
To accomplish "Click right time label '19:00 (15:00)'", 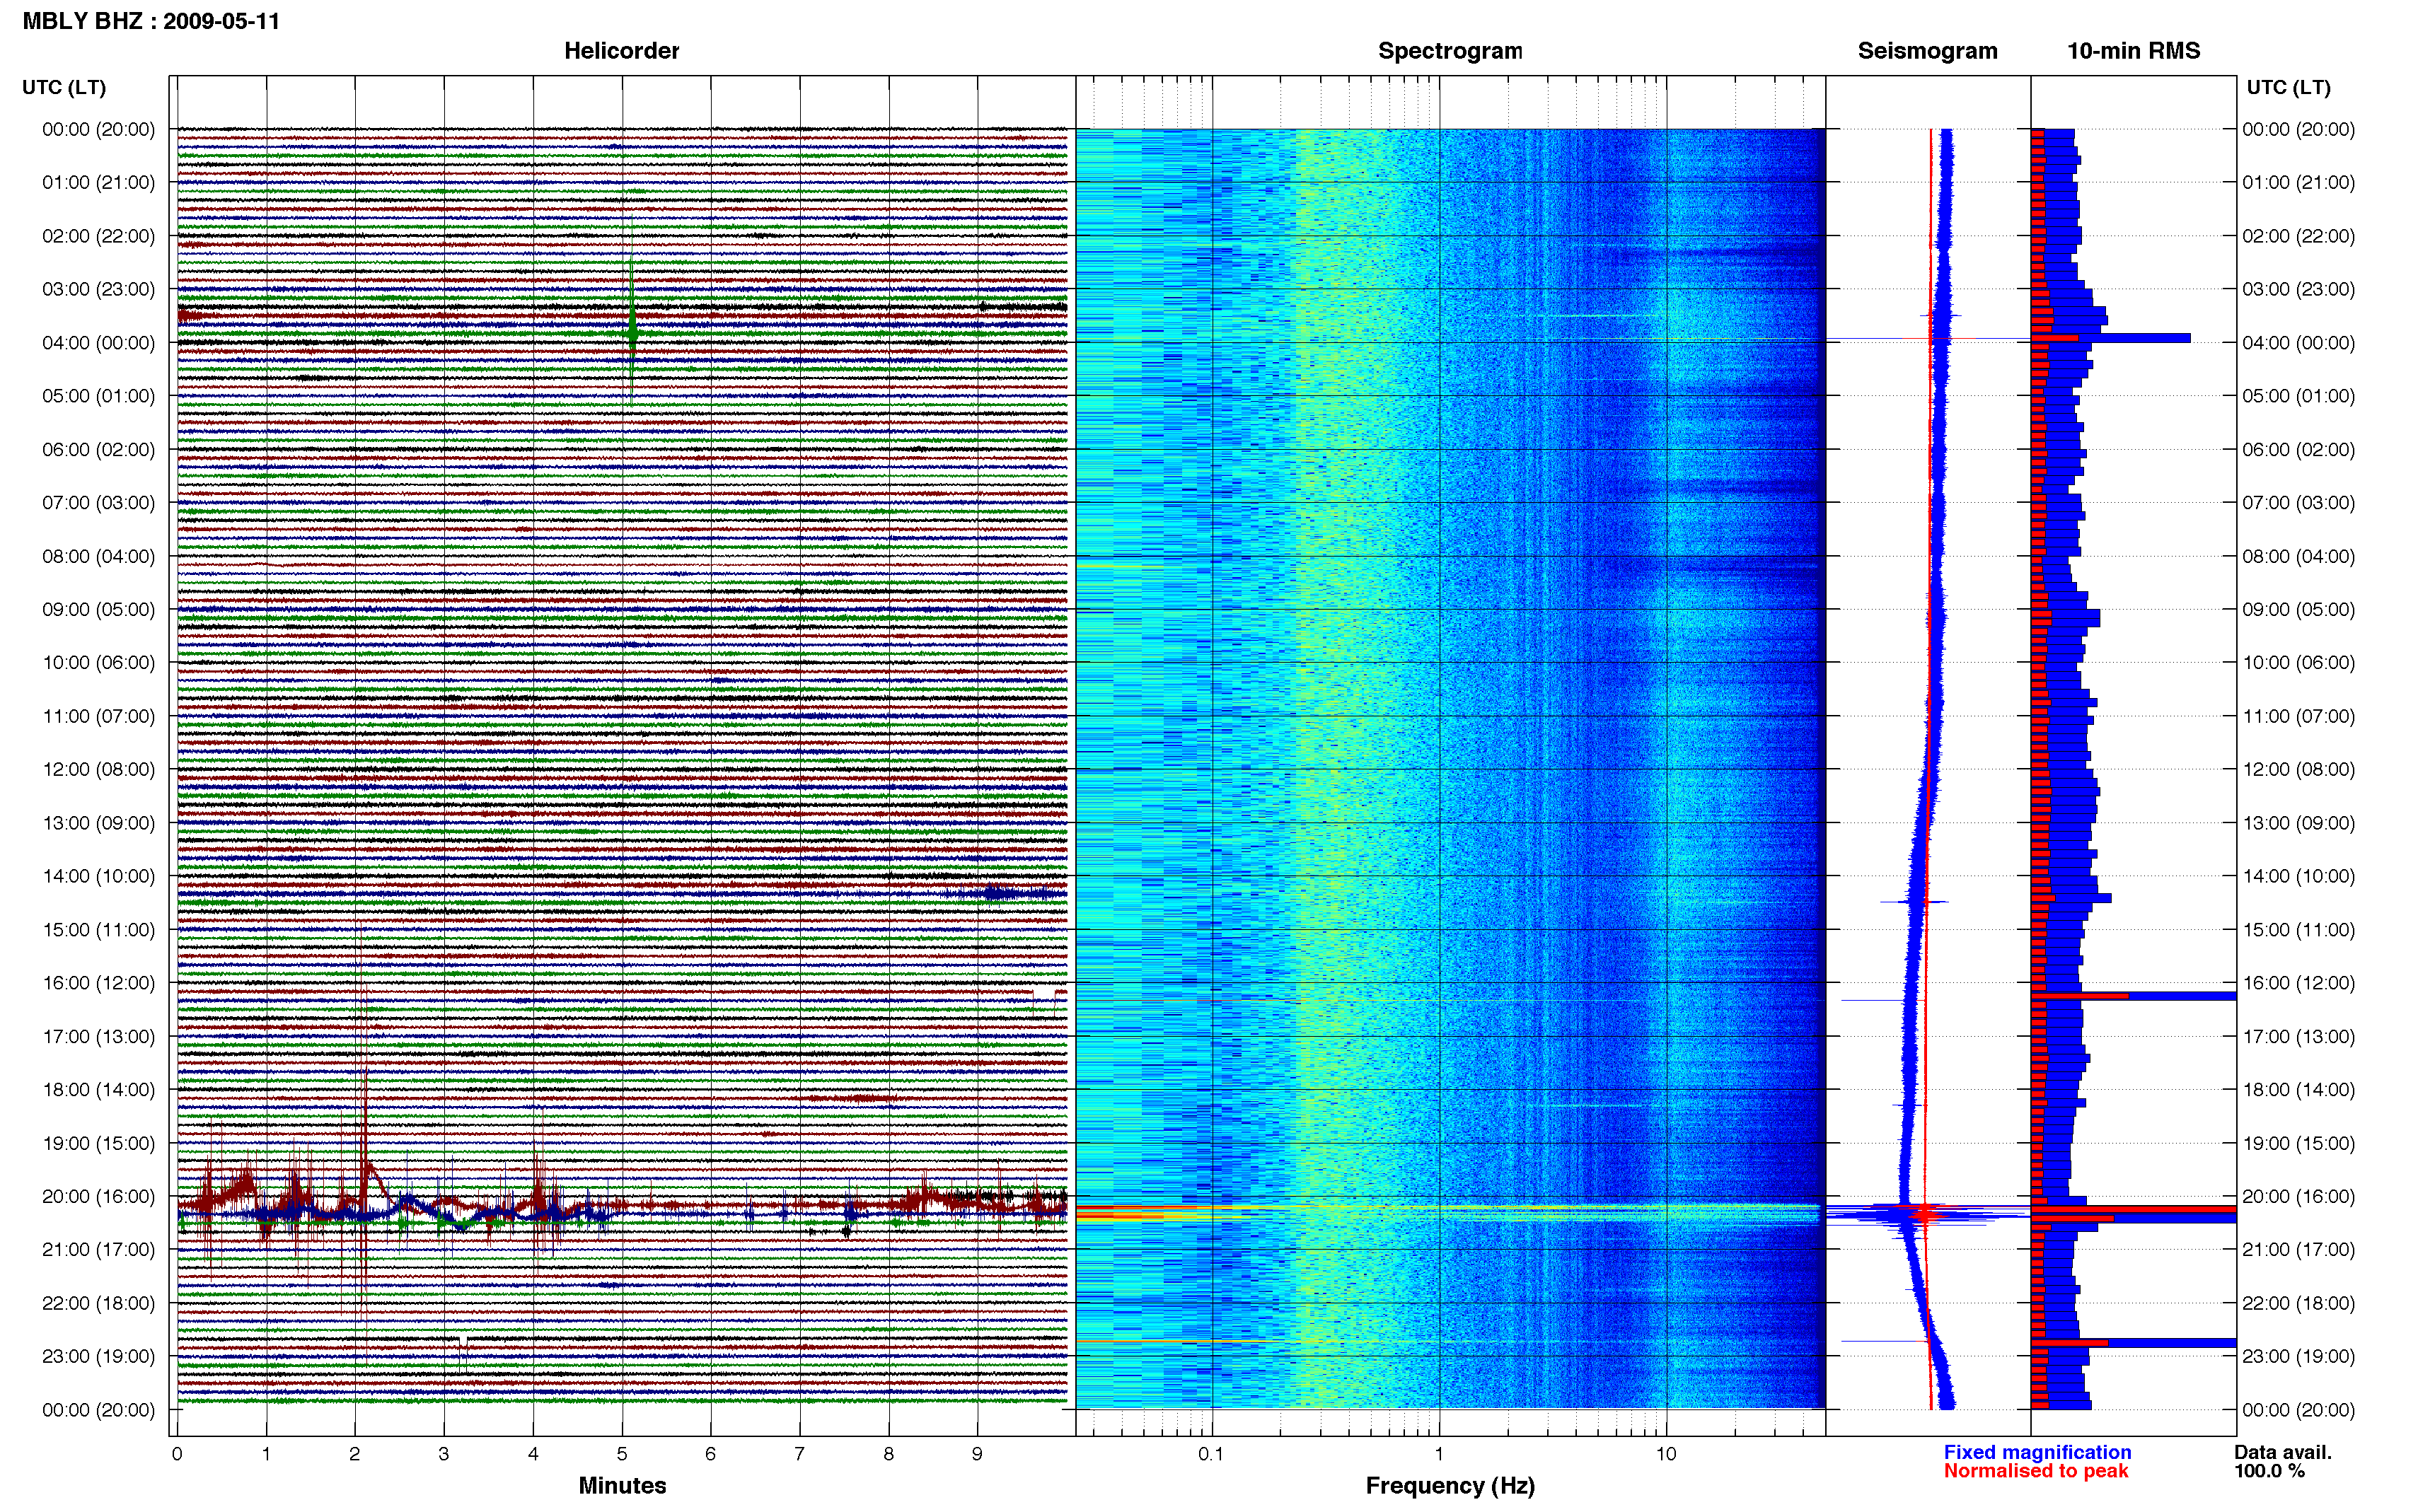I will point(2298,1143).
